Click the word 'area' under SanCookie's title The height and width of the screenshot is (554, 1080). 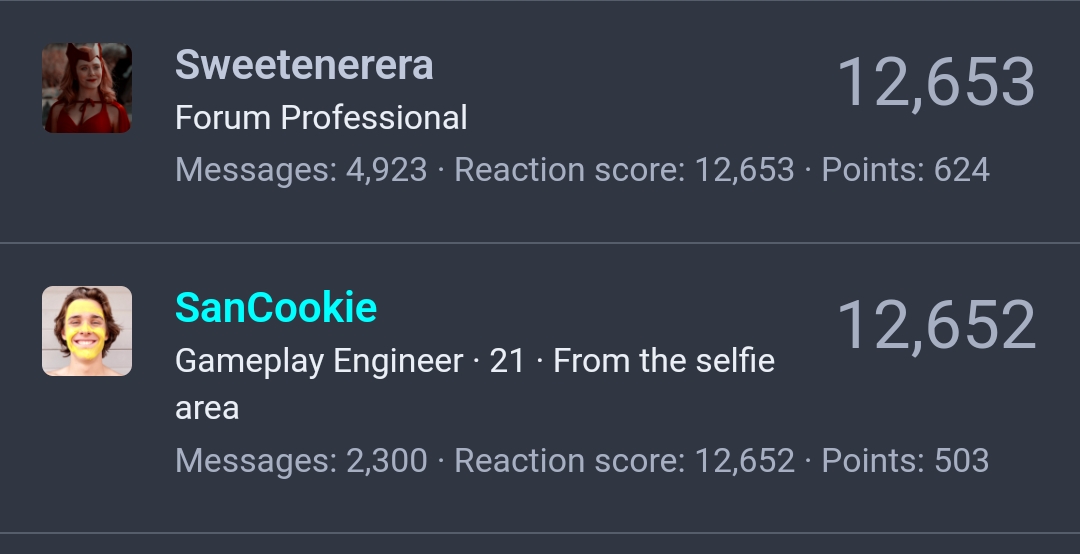[207, 409]
